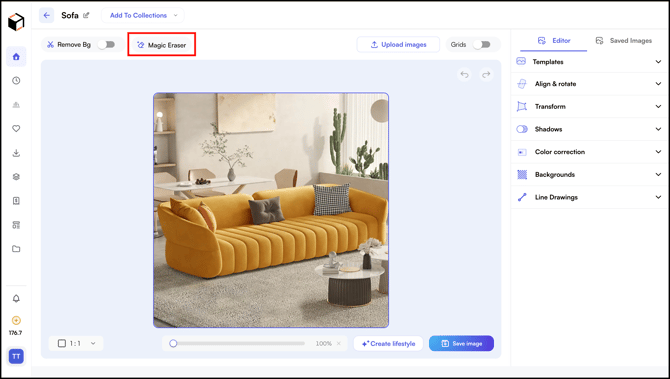This screenshot has height=379, width=670.
Task: Click the sofa image on the canvas
Action: 271,210
